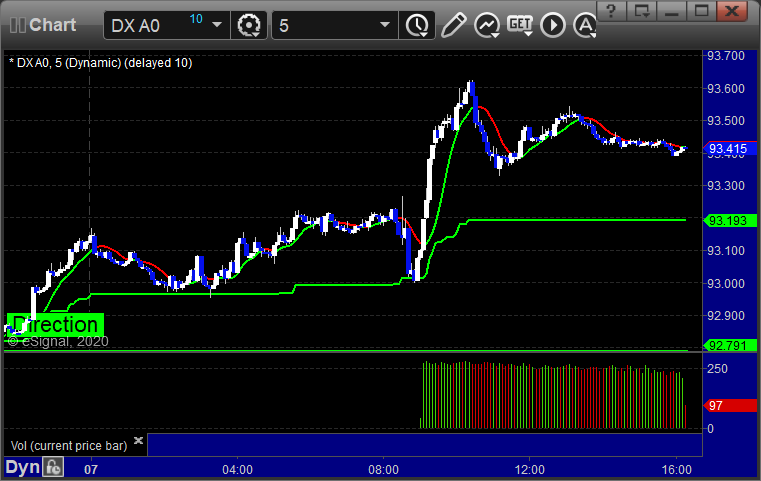The height and width of the screenshot is (481, 761).
Task: Click the 93.300 price axis label
Action: coord(726,185)
